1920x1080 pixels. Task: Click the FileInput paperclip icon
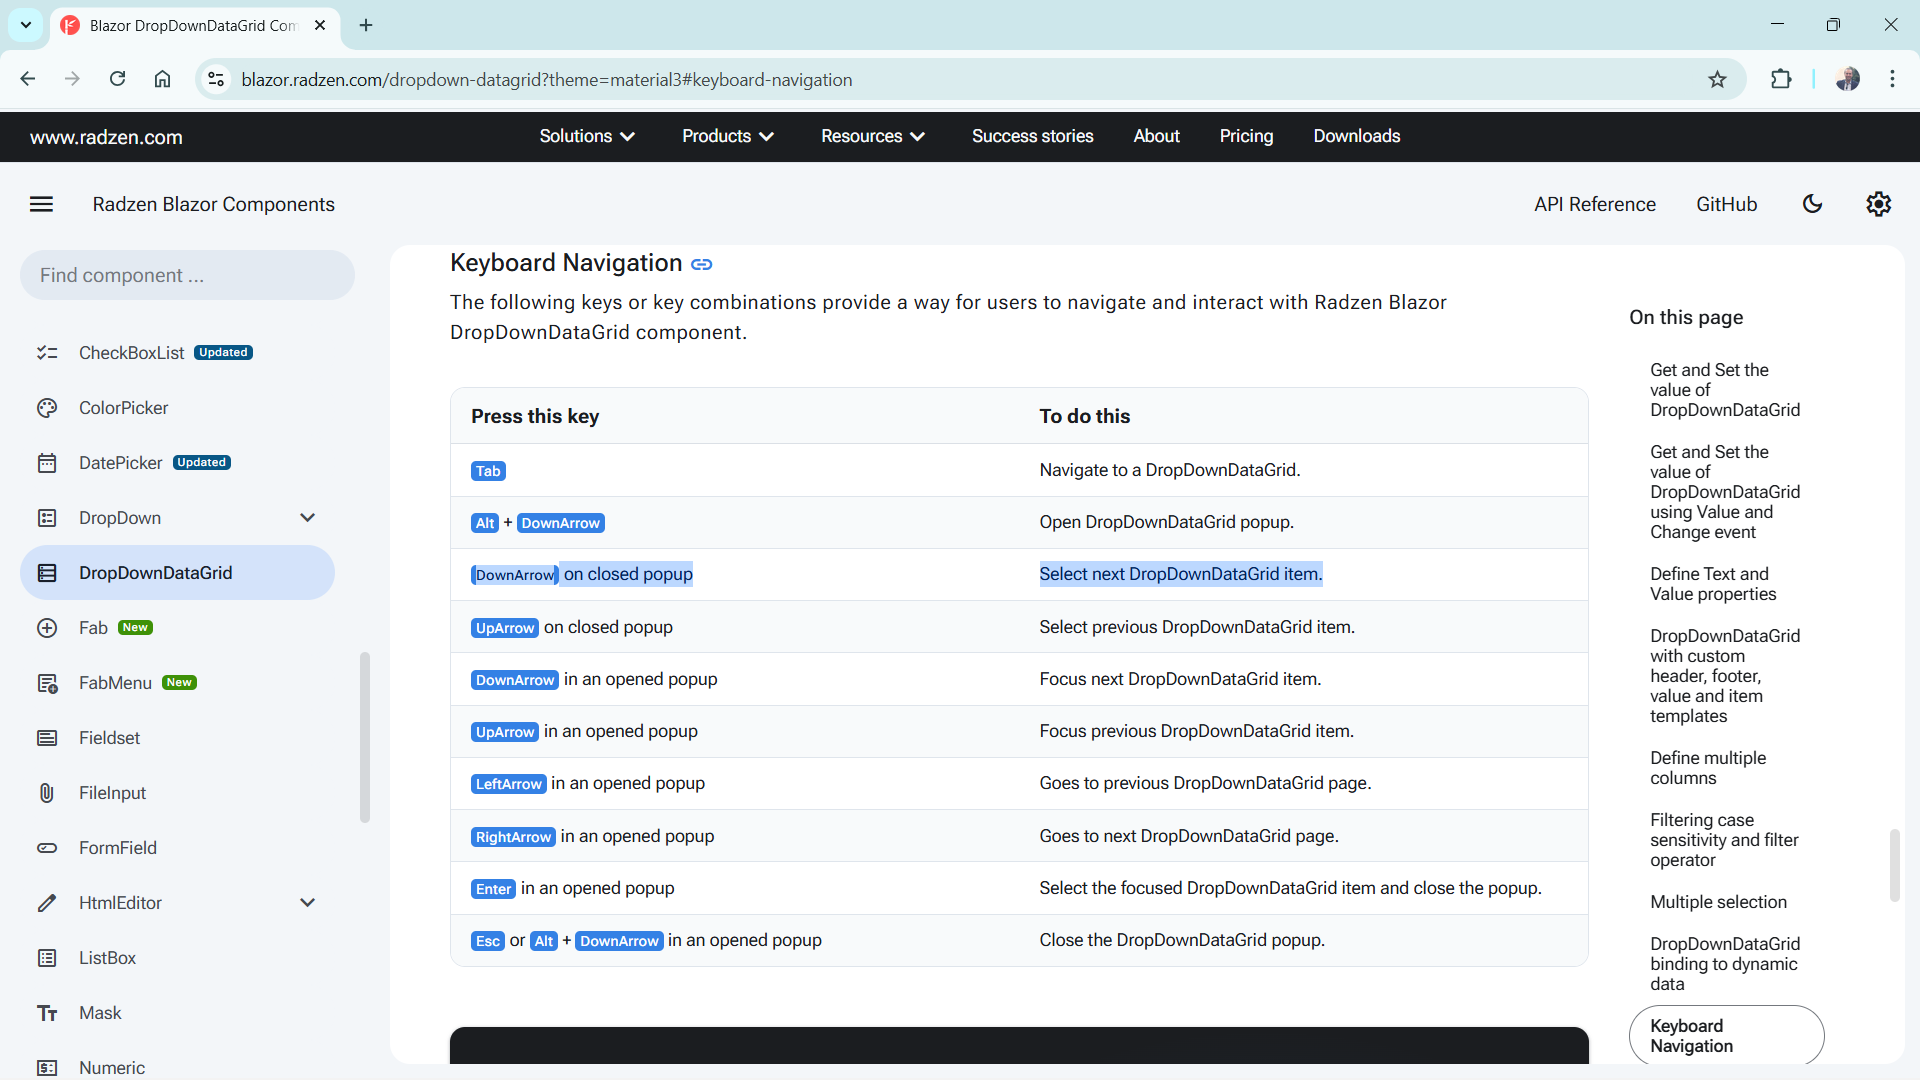point(47,793)
